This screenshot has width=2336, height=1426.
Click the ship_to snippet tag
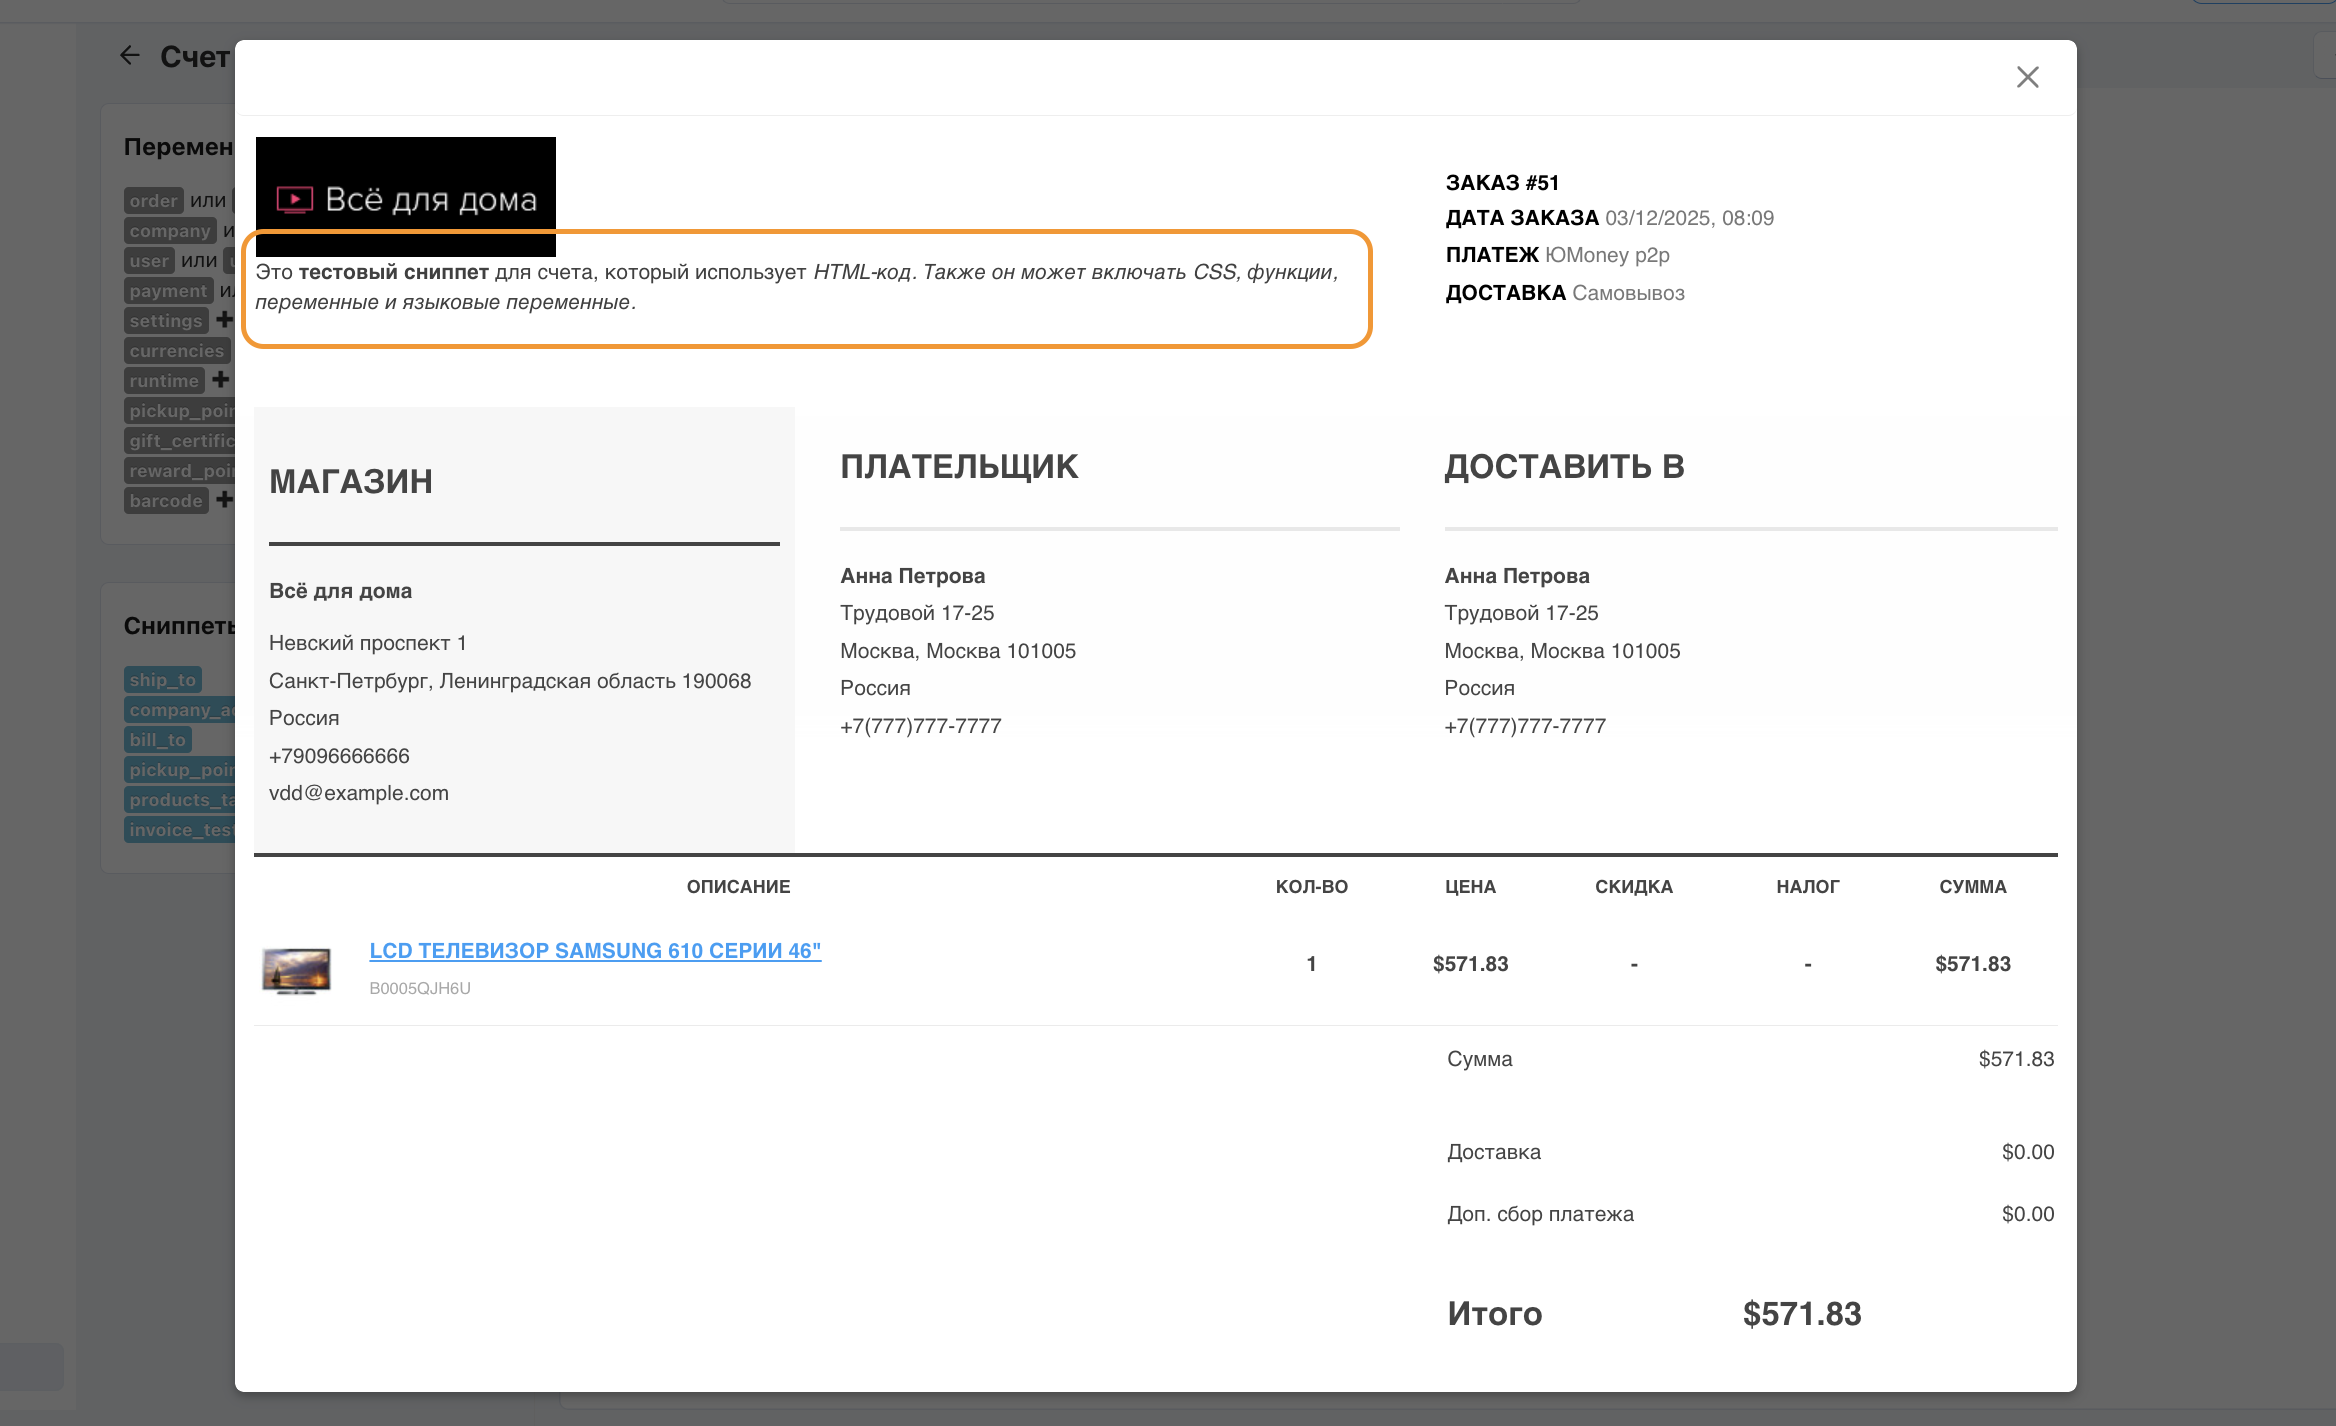click(x=162, y=680)
